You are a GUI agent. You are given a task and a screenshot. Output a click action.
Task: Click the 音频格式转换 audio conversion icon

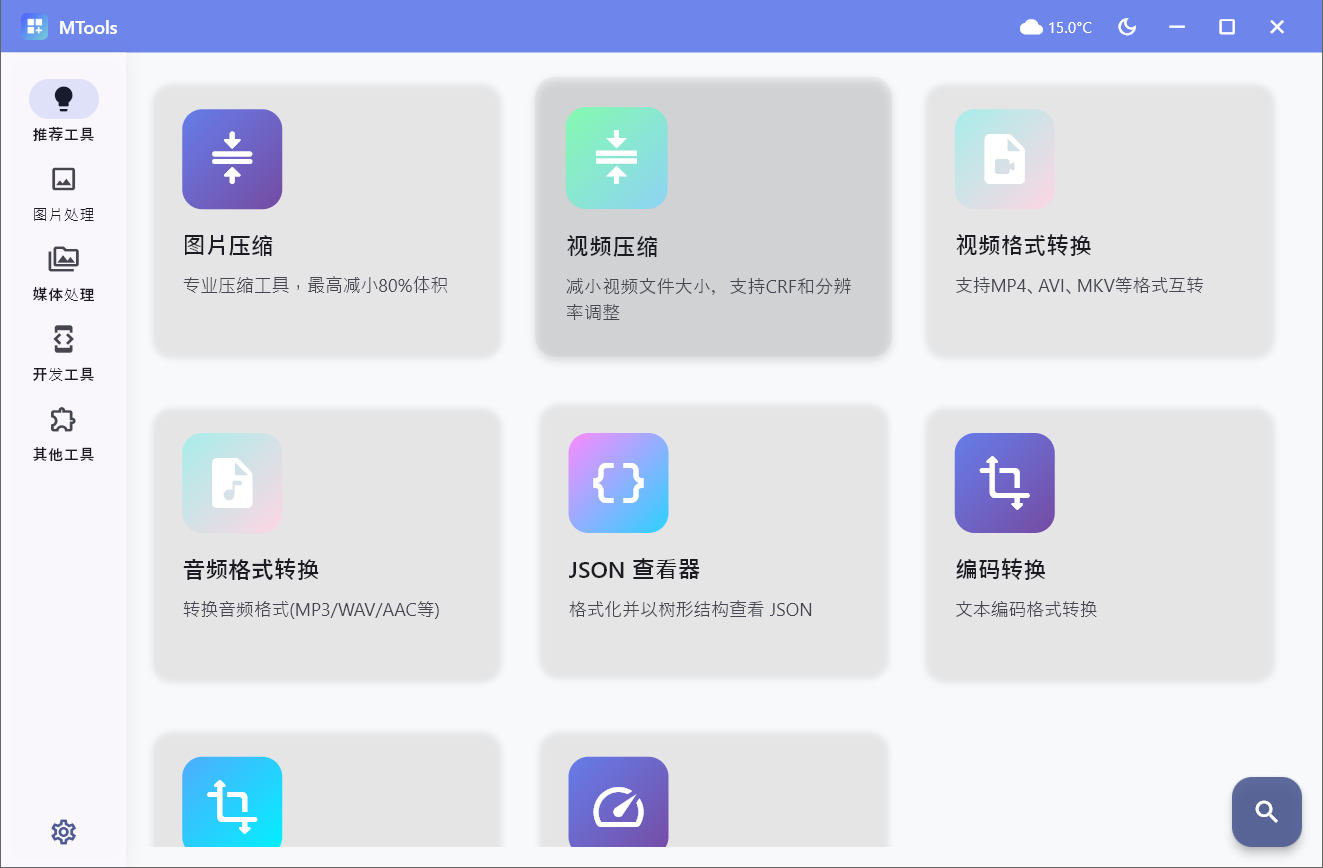click(232, 483)
